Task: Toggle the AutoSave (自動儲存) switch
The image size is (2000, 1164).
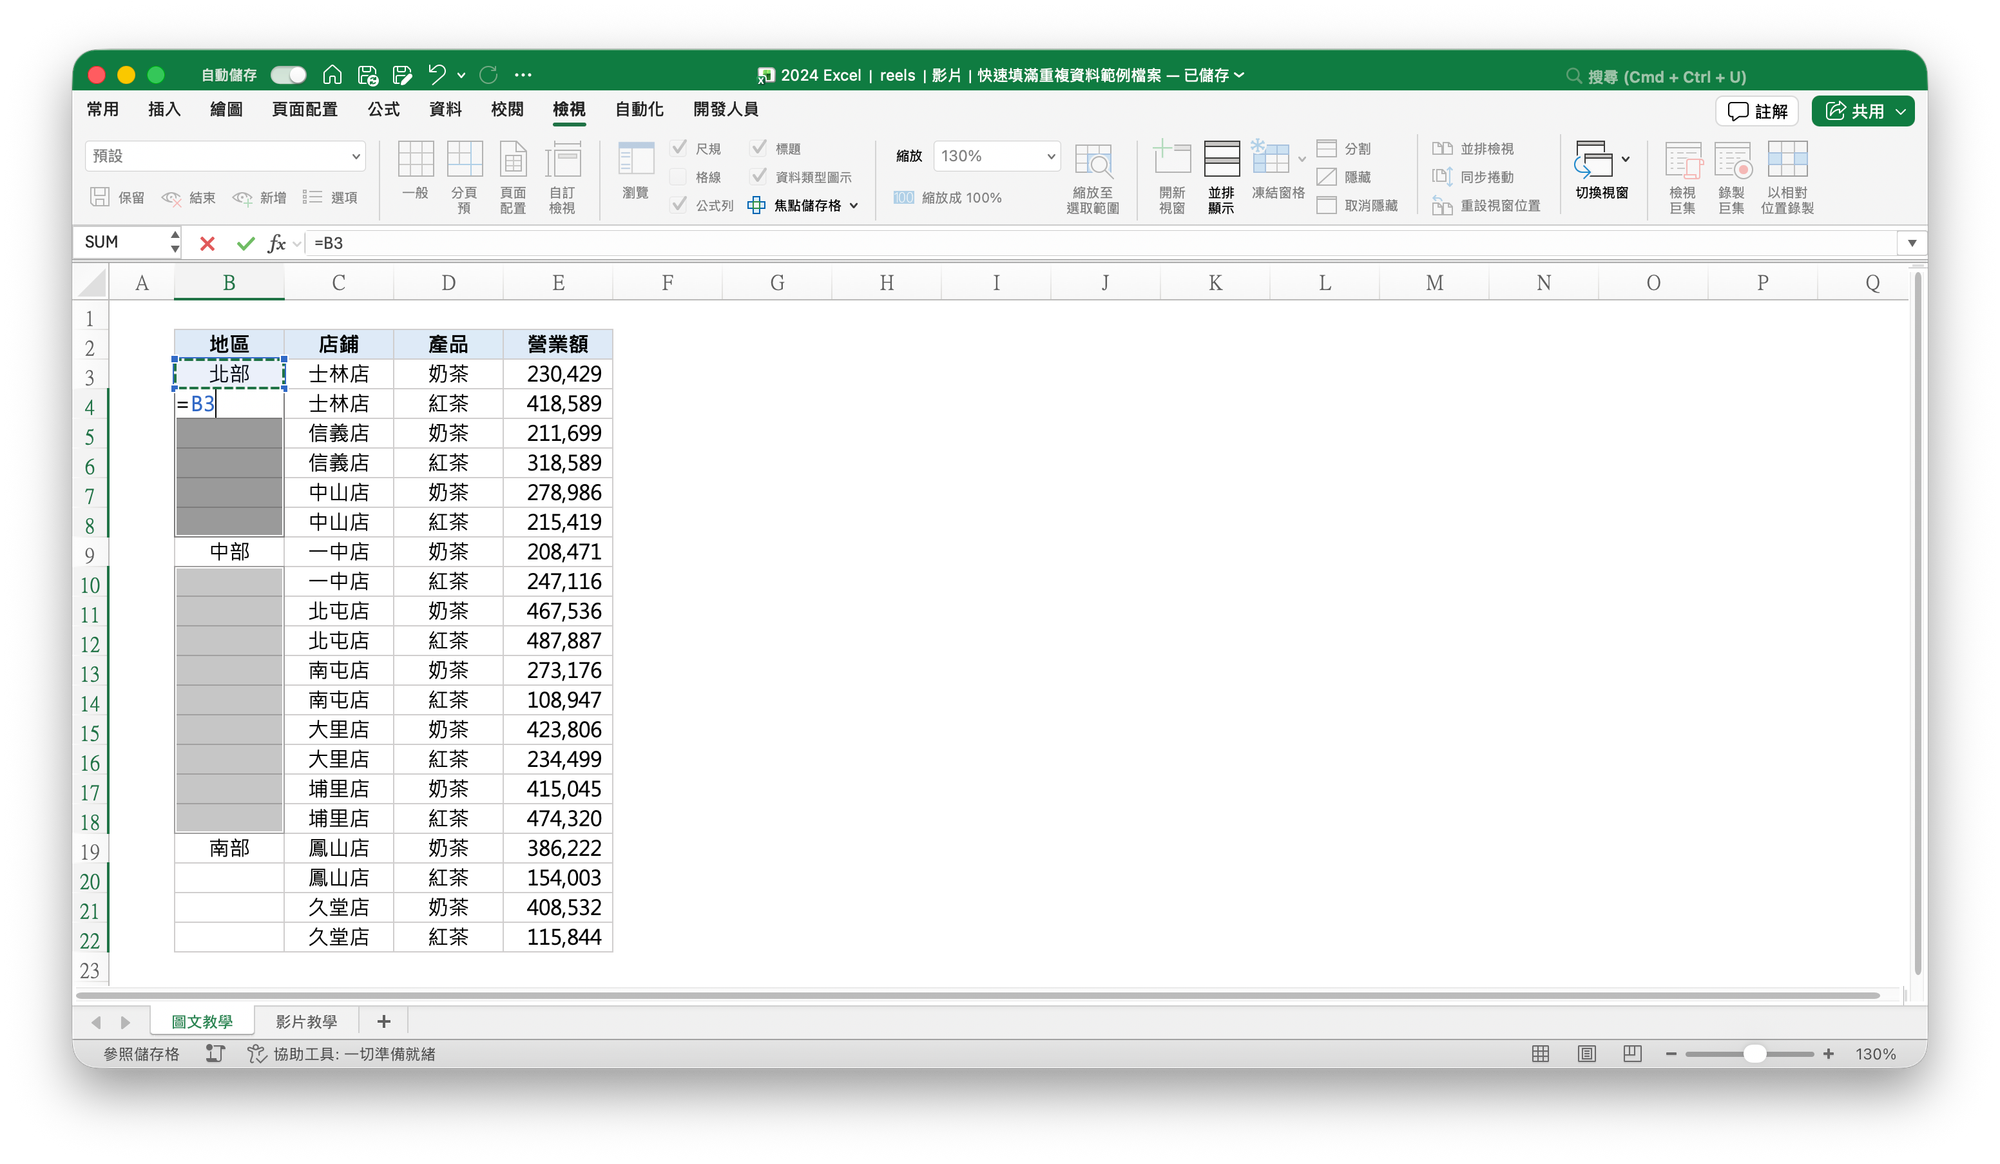Action: coord(288,75)
